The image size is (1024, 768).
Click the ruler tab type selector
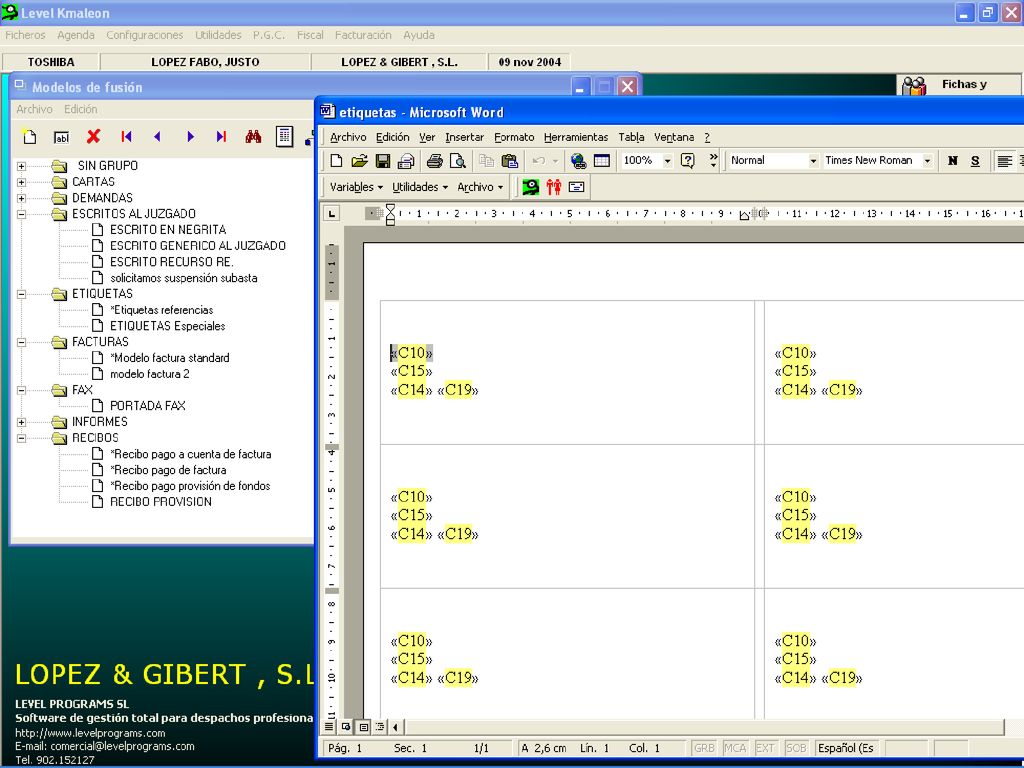[x=332, y=214]
